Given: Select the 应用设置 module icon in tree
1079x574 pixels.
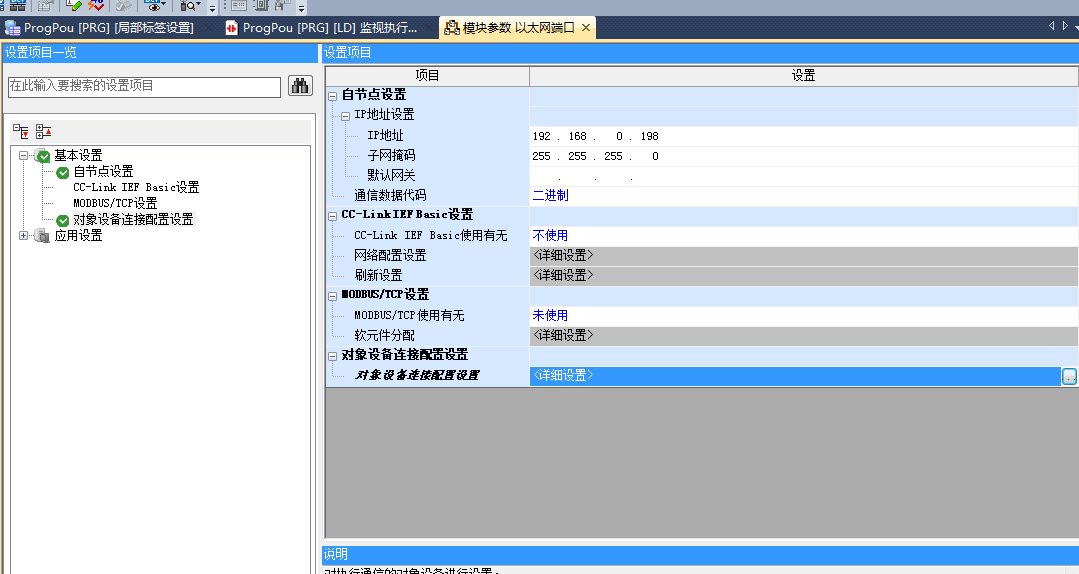Looking at the screenshot, I should 42,236.
